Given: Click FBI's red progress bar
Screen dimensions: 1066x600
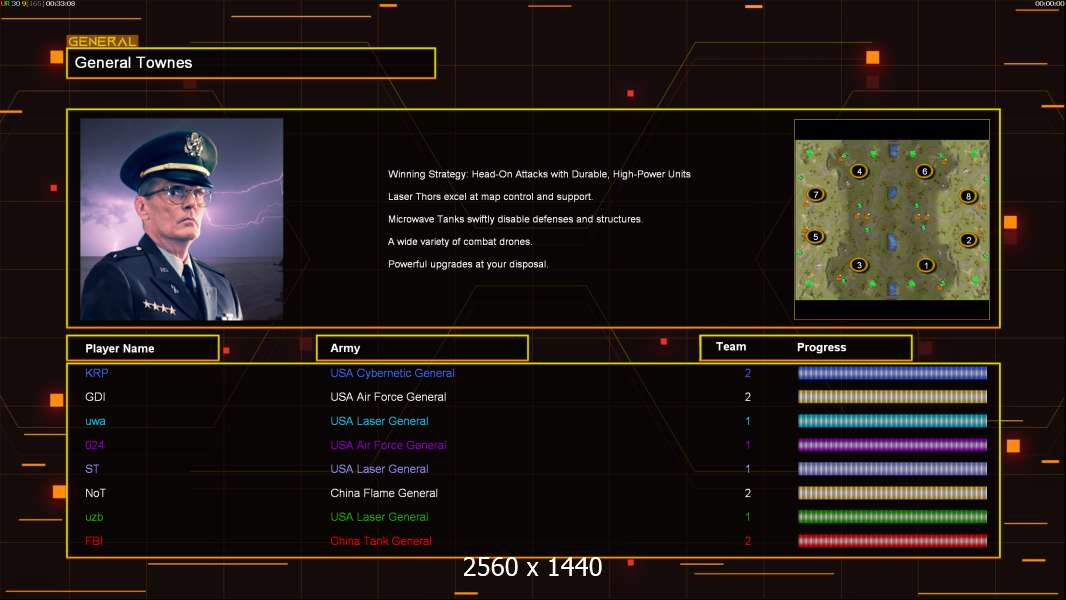Looking at the screenshot, I should tap(892, 541).
